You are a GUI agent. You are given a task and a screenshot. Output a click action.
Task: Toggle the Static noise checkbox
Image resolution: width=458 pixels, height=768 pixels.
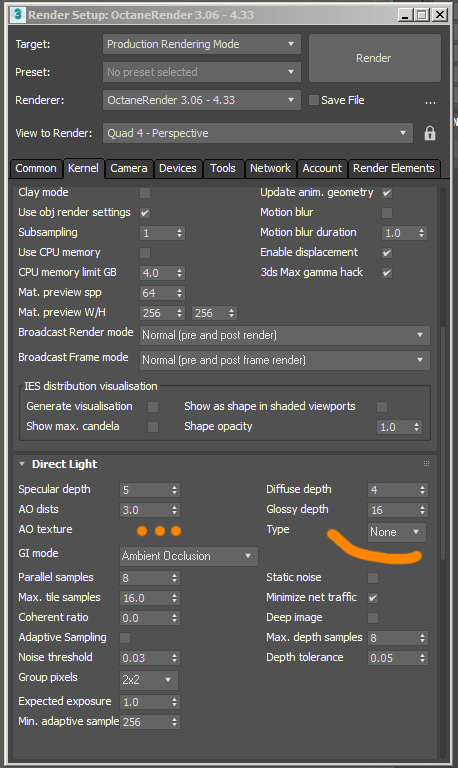pyautogui.click(x=373, y=578)
